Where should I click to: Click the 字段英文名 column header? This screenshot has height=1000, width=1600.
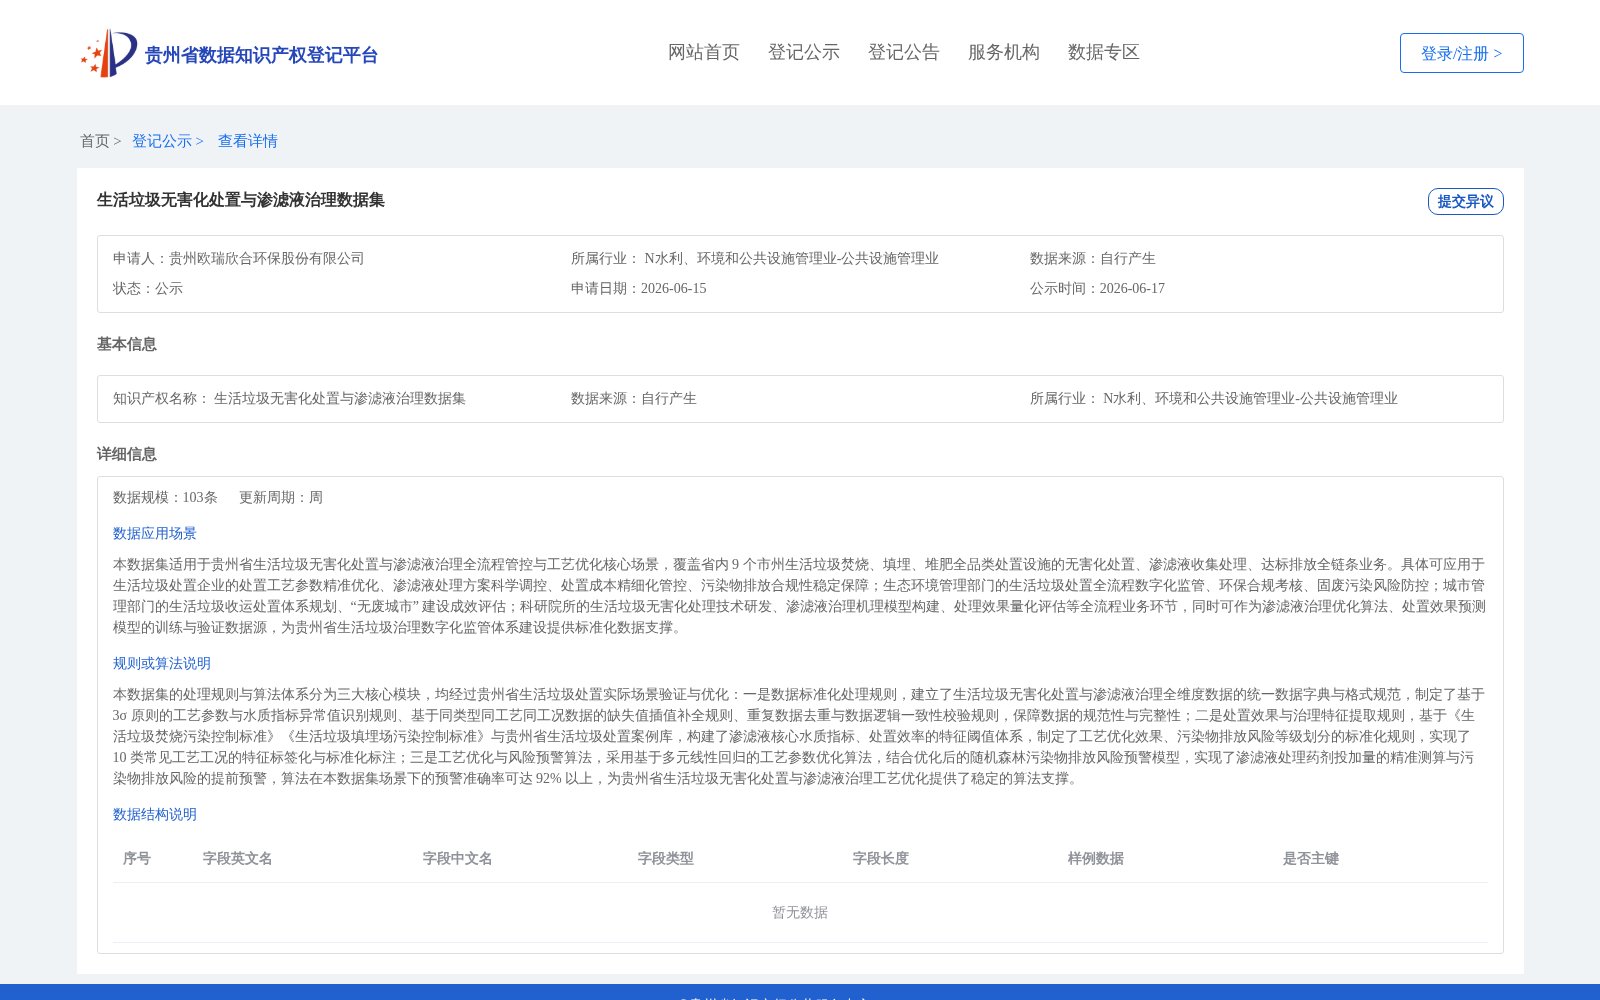click(x=238, y=858)
